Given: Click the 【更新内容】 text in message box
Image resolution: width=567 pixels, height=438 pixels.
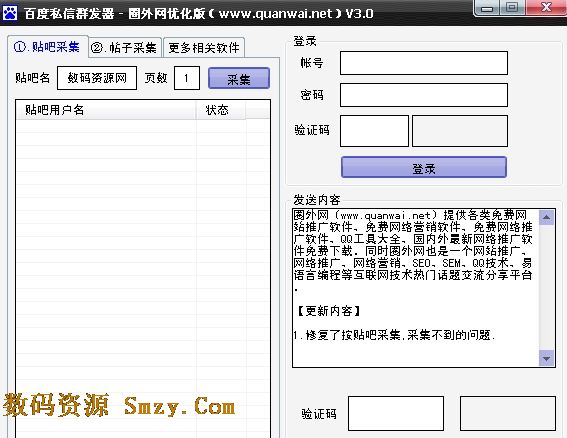Looking at the screenshot, I should pyautogui.click(x=328, y=311).
